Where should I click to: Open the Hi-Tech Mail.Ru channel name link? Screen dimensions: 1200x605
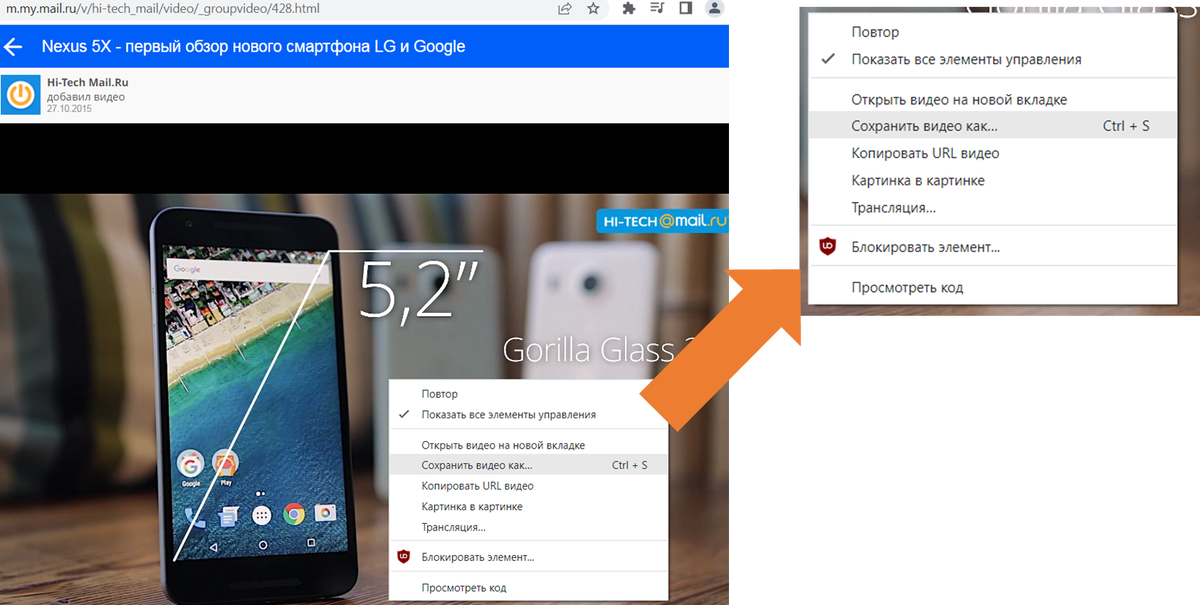[x=88, y=83]
